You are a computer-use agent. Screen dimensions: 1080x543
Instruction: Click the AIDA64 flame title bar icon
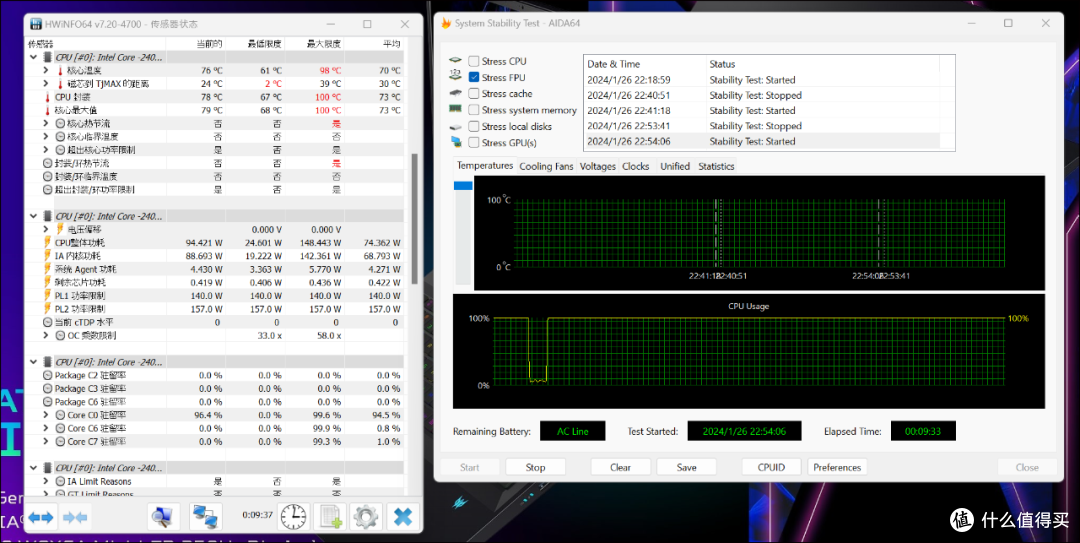446,23
